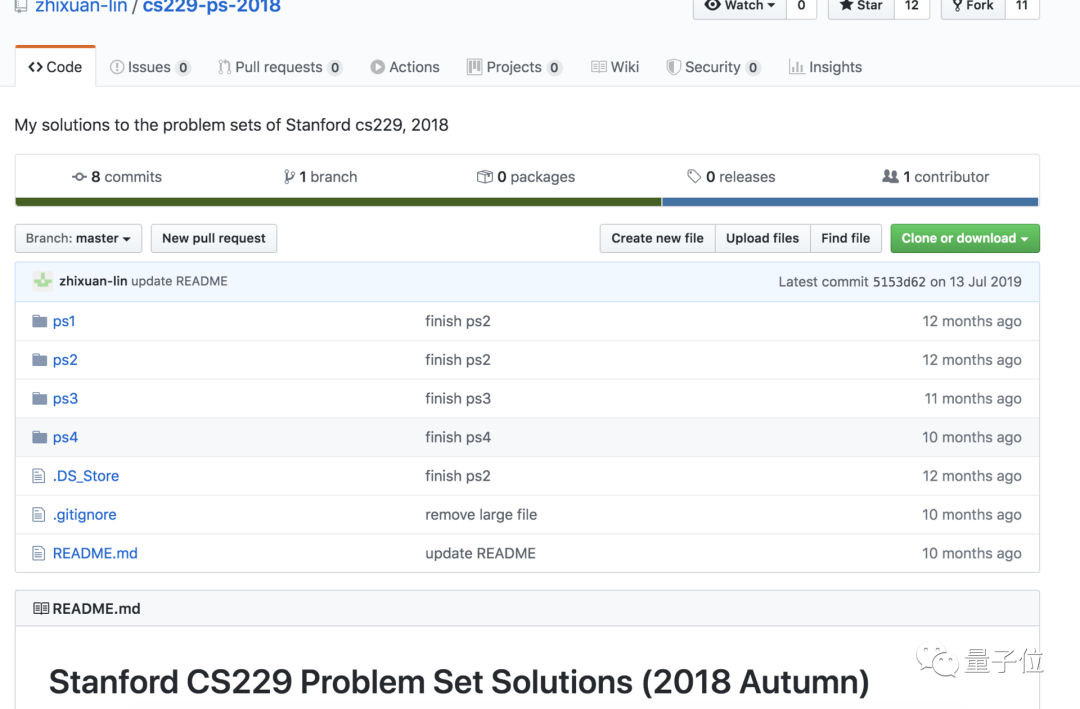Click the ps4 folder icon
This screenshot has height=709, width=1080.
coord(40,437)
